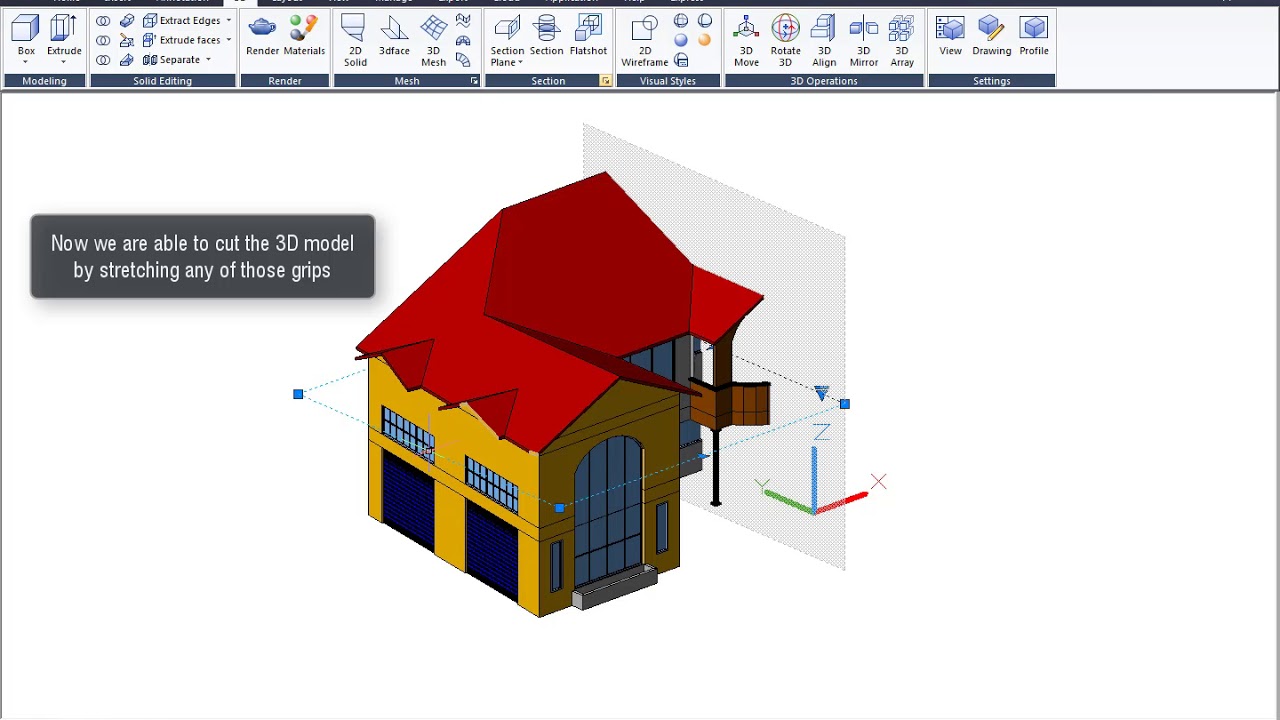The height and width of the screenshot is (720, 1280).
Task: Open Drawing settings
Action: [x=991, y=36]
